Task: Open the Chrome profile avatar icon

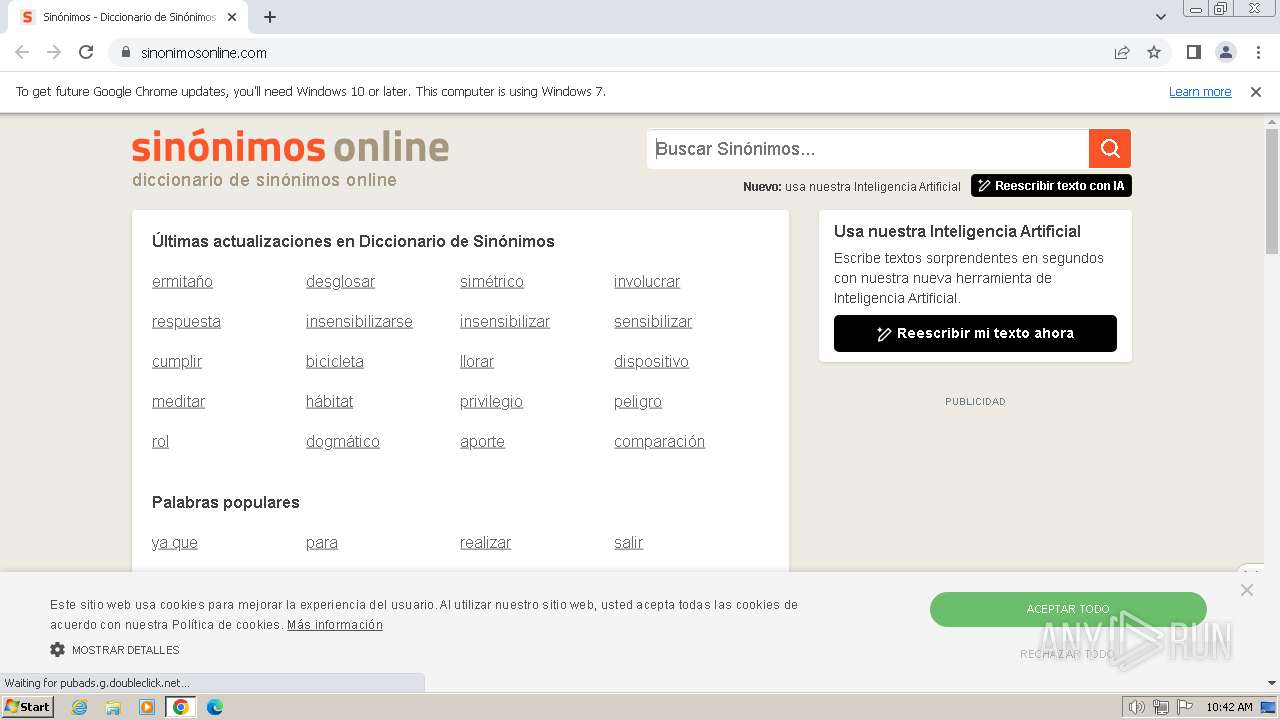Action: tap(1225, 52)
